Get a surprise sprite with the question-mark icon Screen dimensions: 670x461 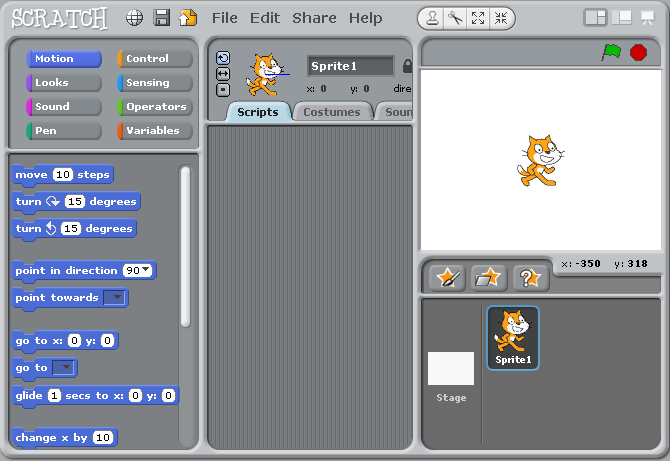pos(531,277)
